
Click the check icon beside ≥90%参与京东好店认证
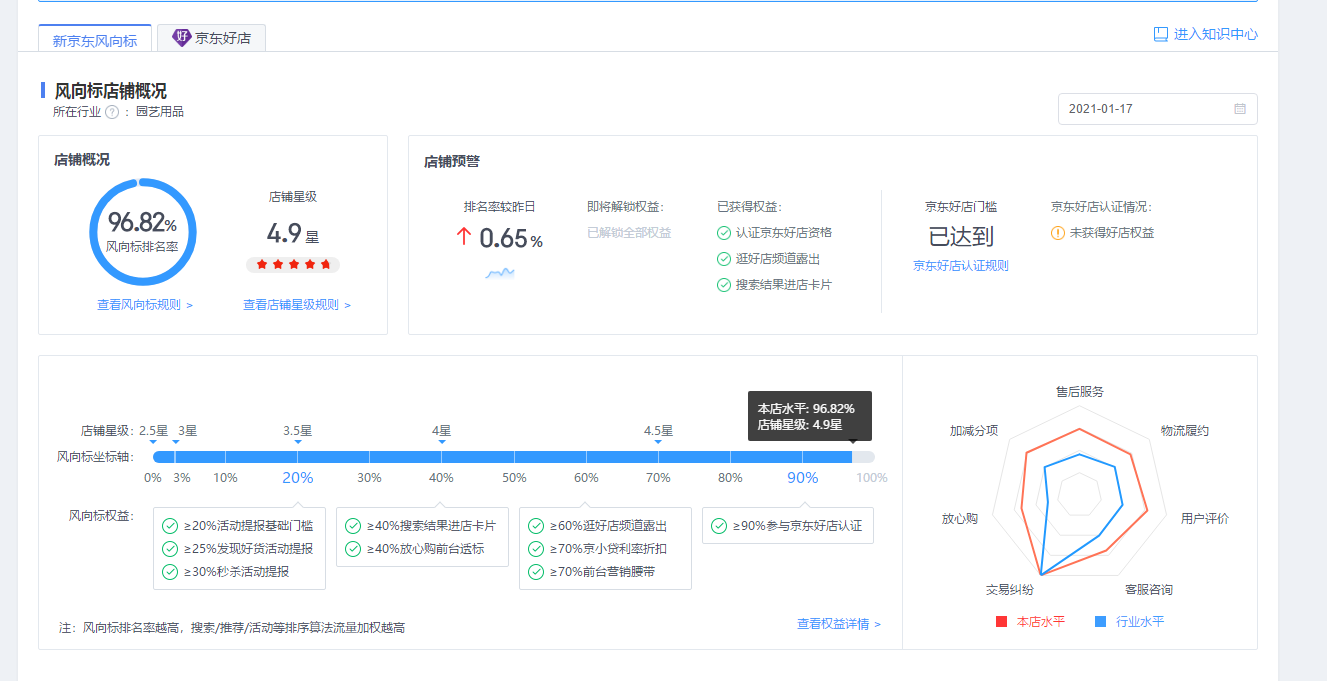coord(719,526)
